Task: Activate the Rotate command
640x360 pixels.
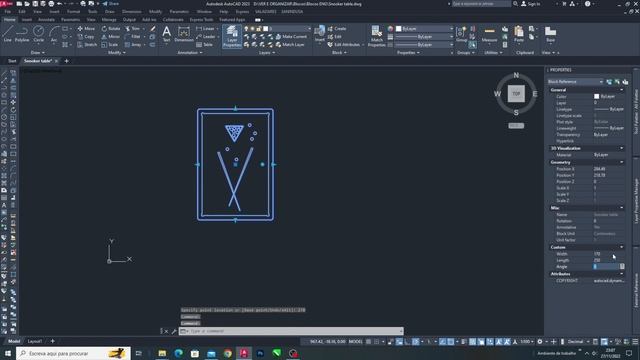Action: tap(111, 29)
